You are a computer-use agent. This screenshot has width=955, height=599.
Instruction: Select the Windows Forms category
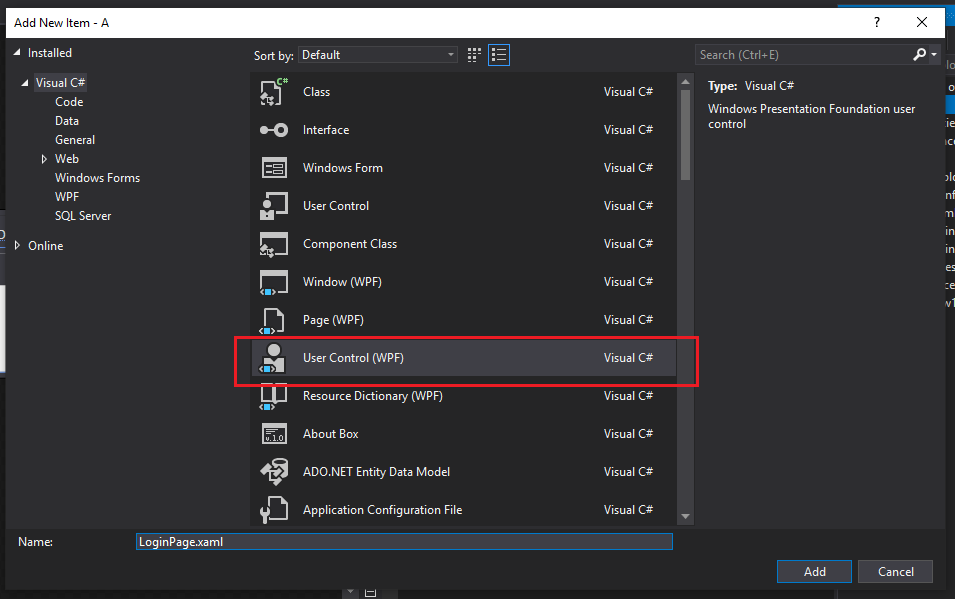(x=97, y=178)
